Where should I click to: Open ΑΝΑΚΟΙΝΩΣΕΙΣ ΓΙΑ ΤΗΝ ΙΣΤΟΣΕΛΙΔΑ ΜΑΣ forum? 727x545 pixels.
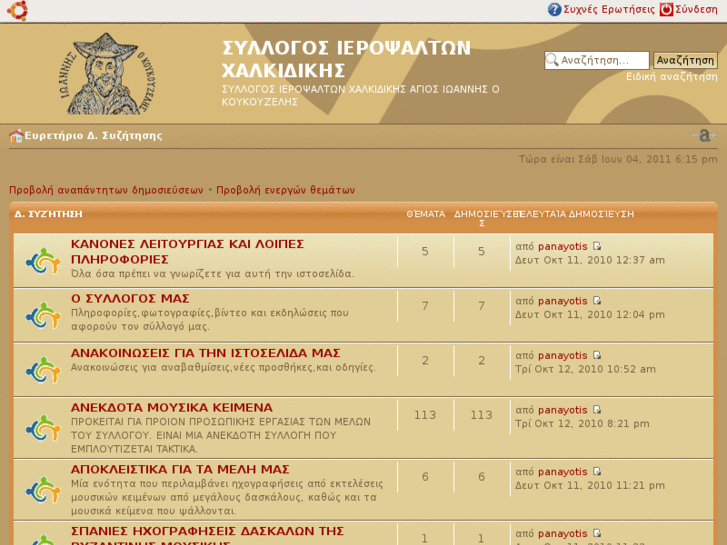click(205, 353)
